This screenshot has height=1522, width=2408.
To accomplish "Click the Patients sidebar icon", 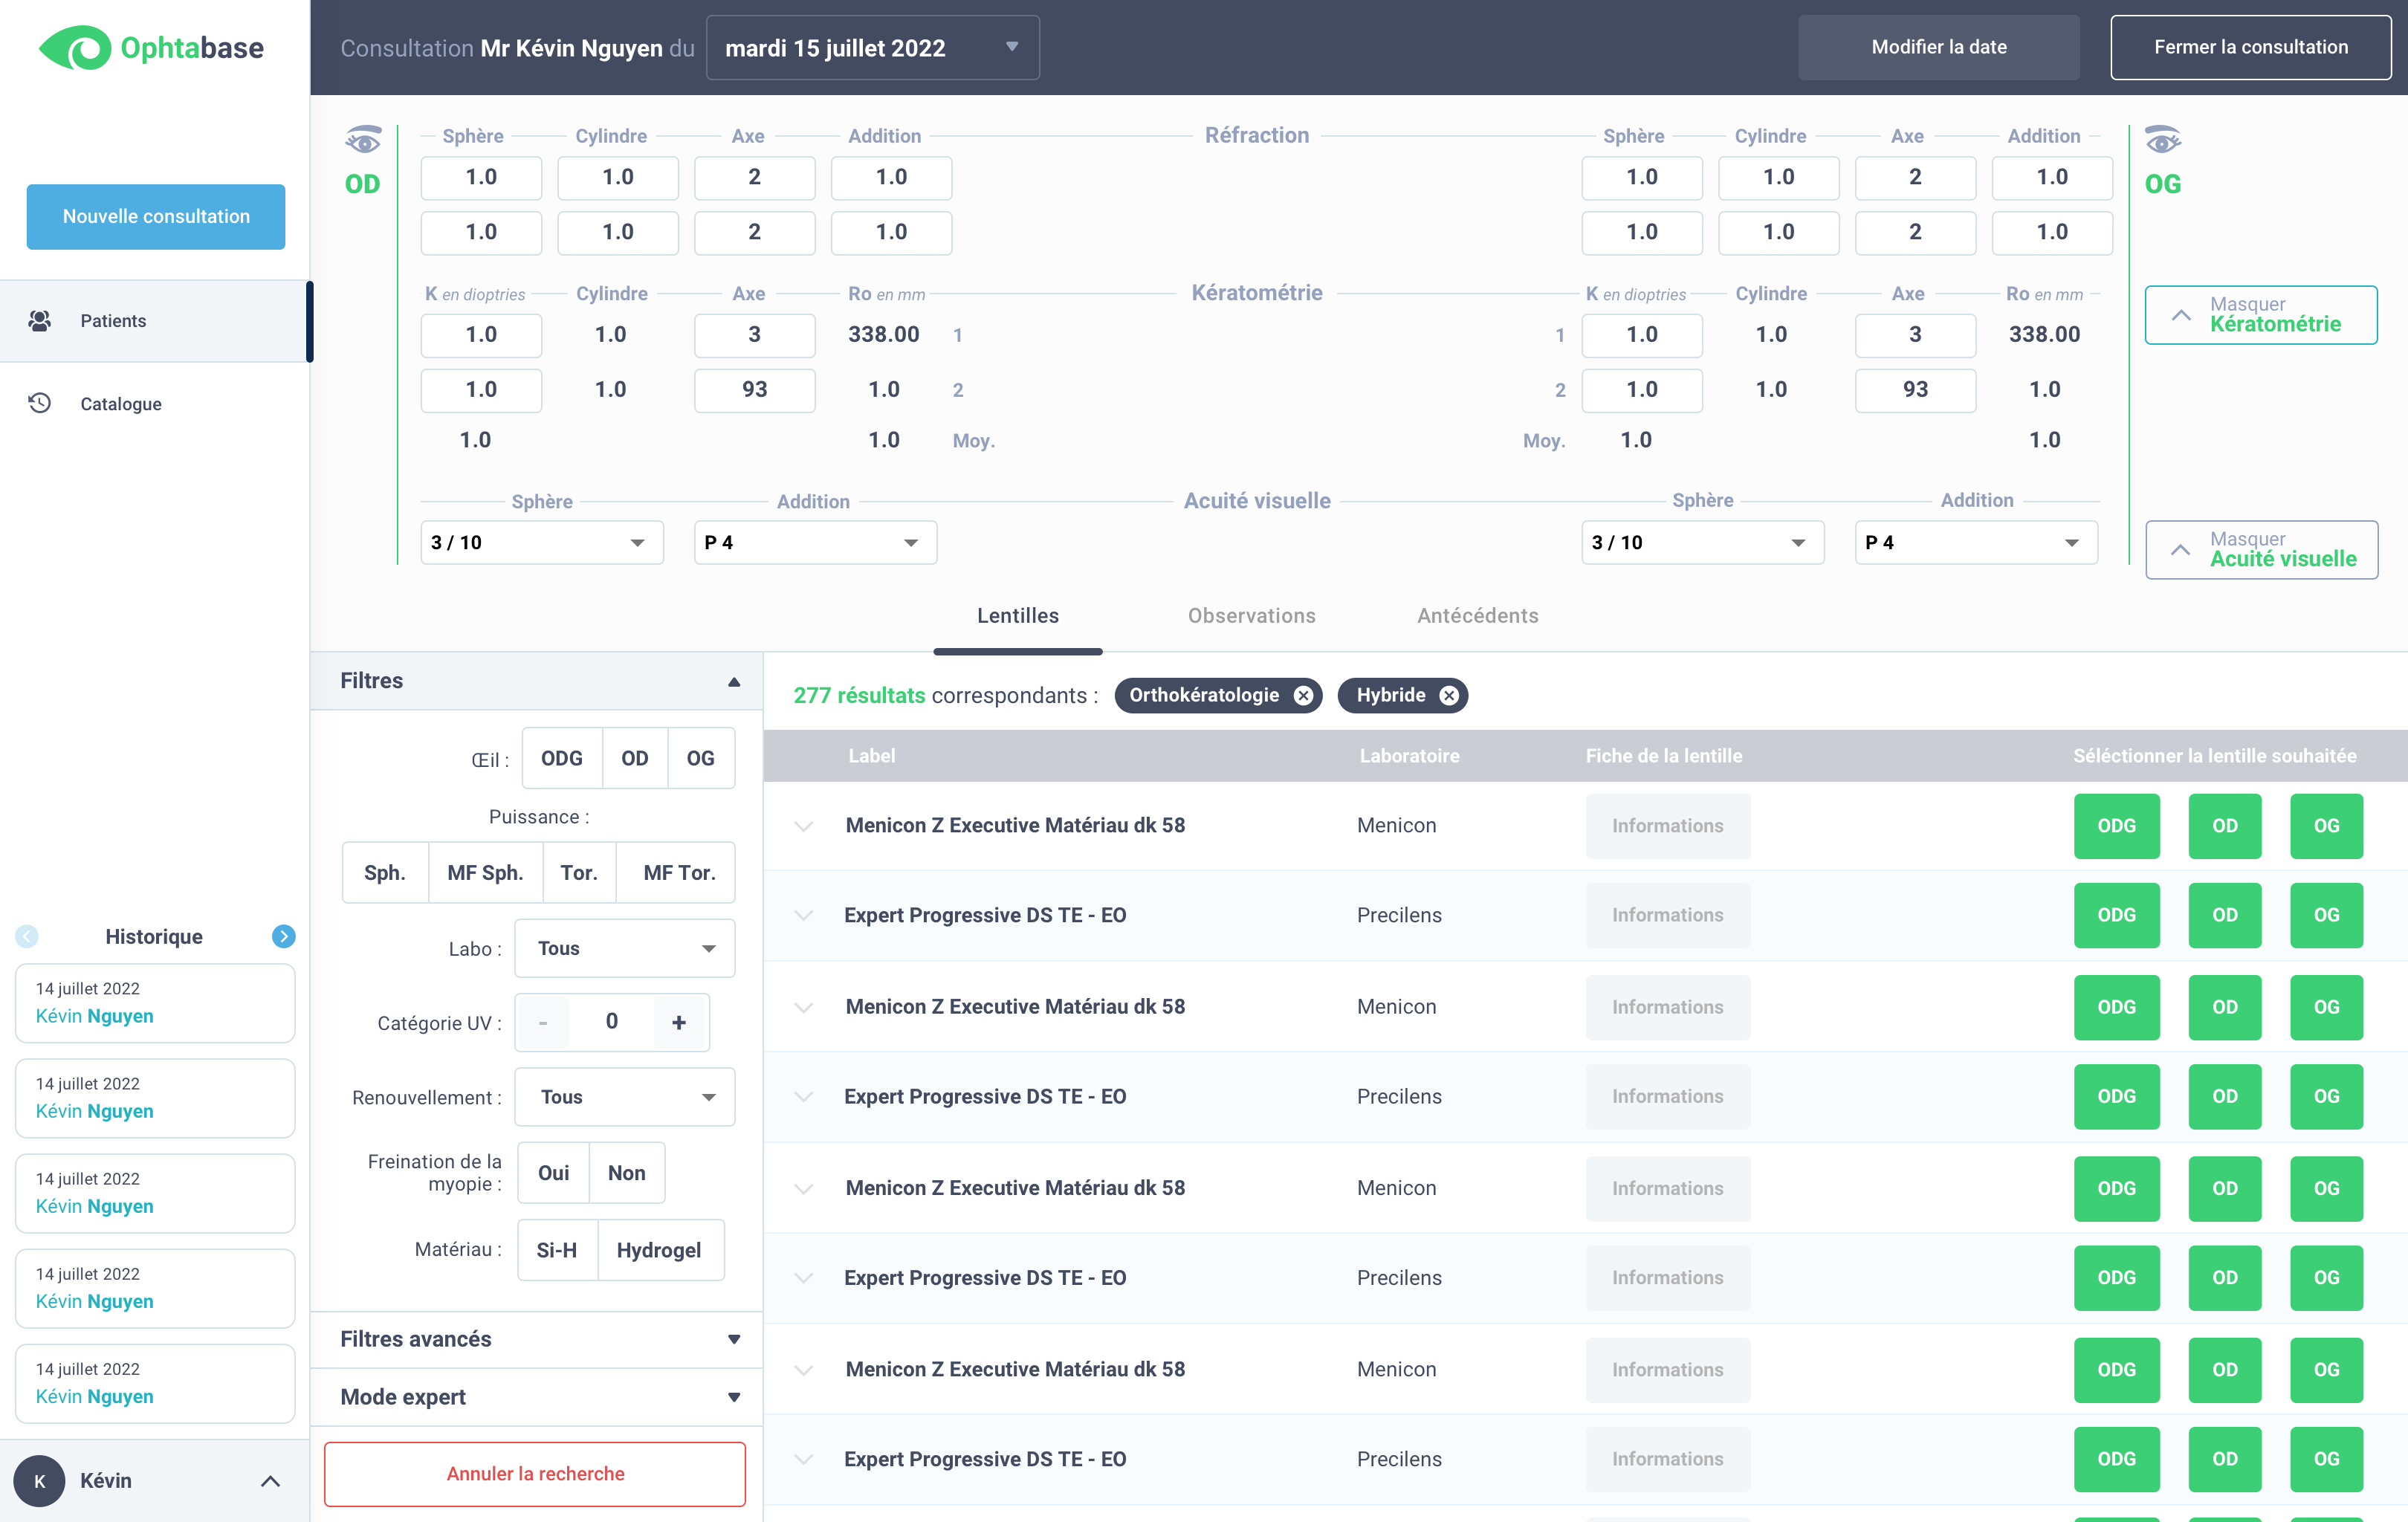I will point(40,320).
